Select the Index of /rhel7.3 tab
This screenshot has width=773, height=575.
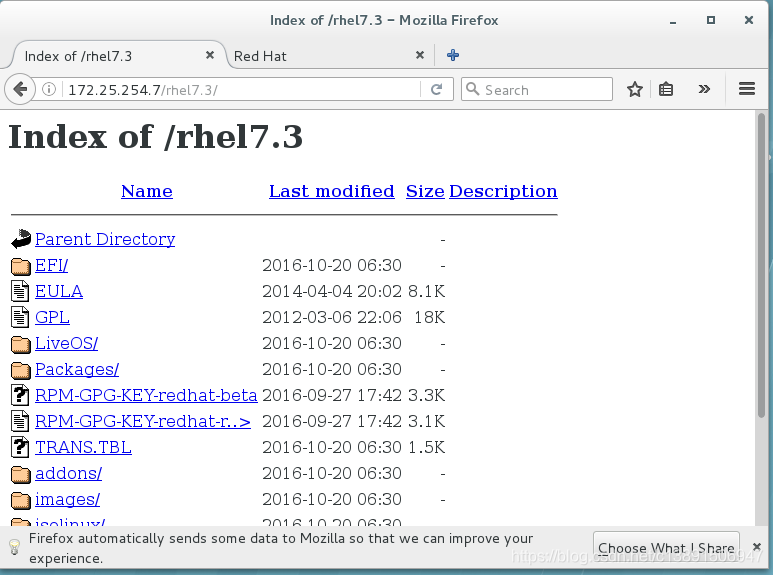point(116,56)
